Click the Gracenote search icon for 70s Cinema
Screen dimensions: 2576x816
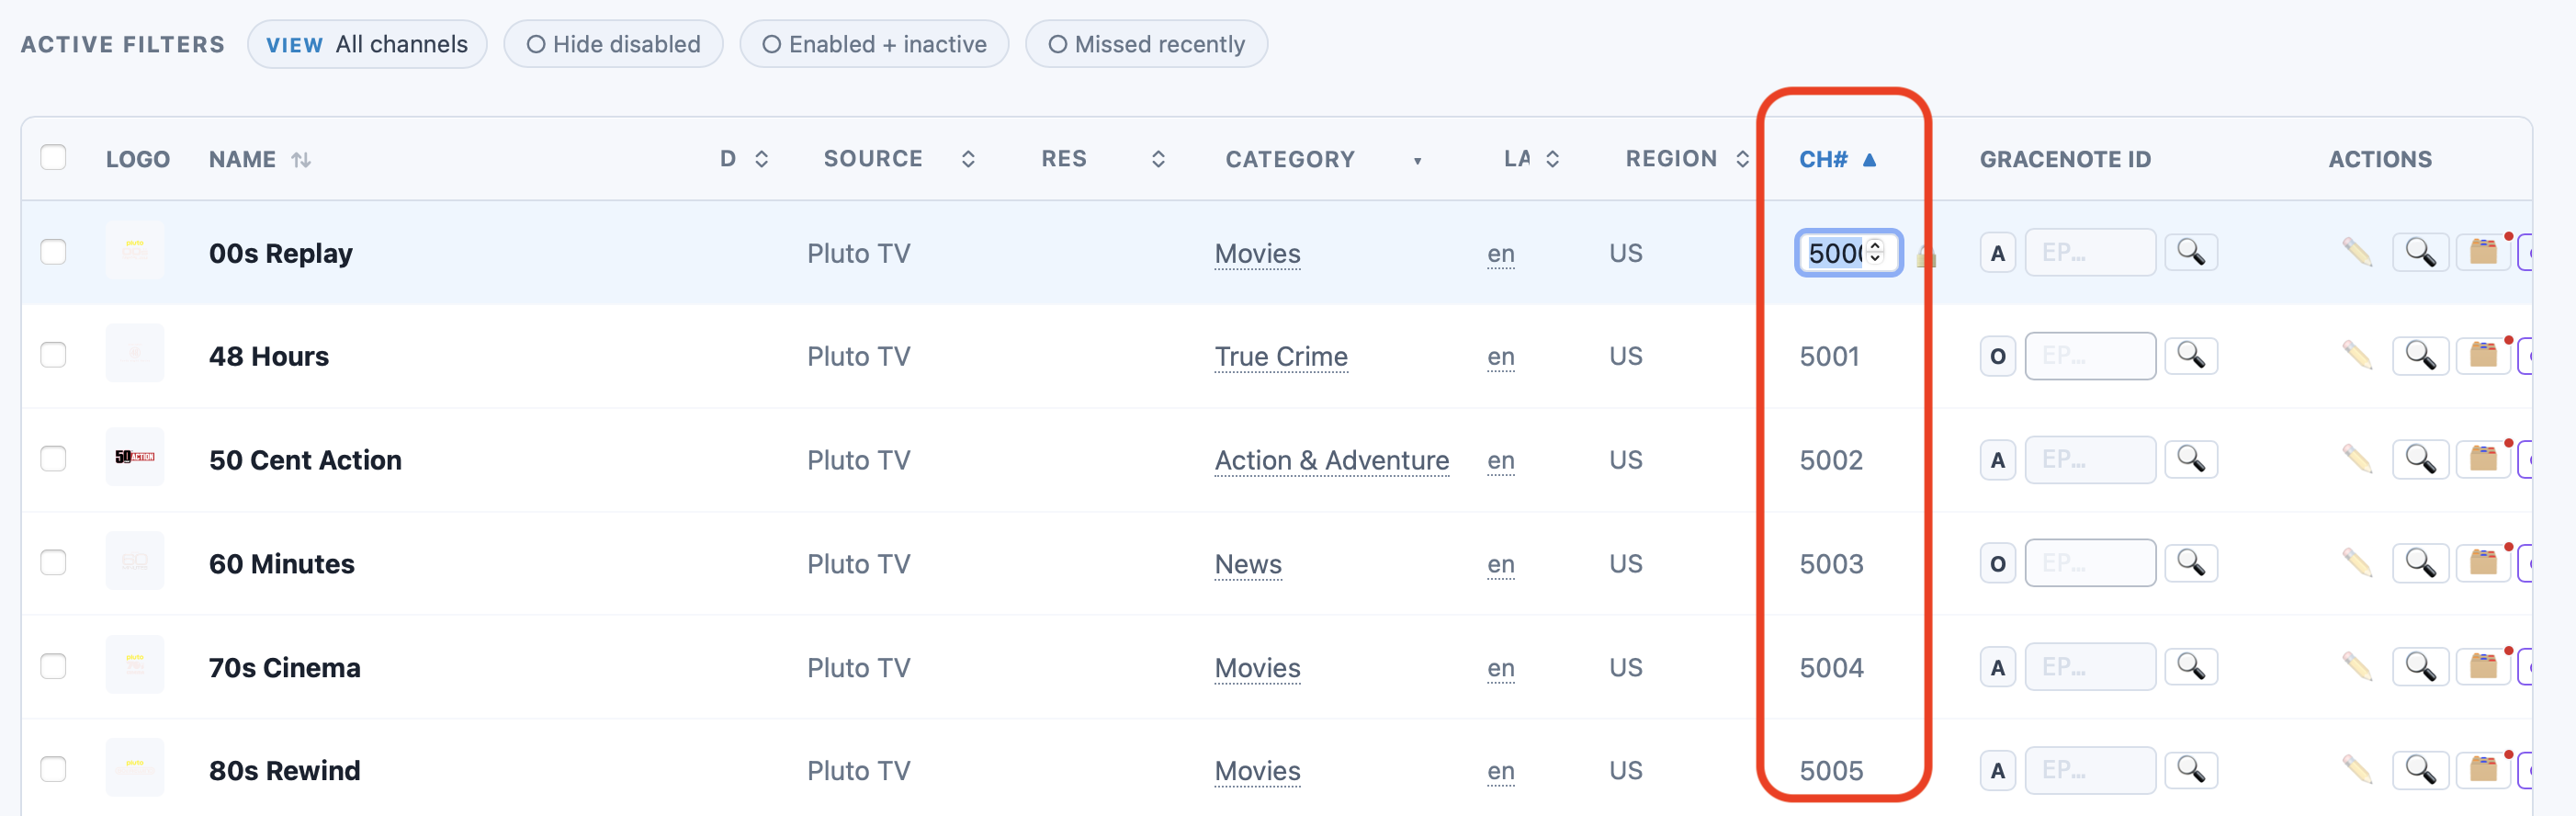pyautogui.click(x=2190, y=667)
